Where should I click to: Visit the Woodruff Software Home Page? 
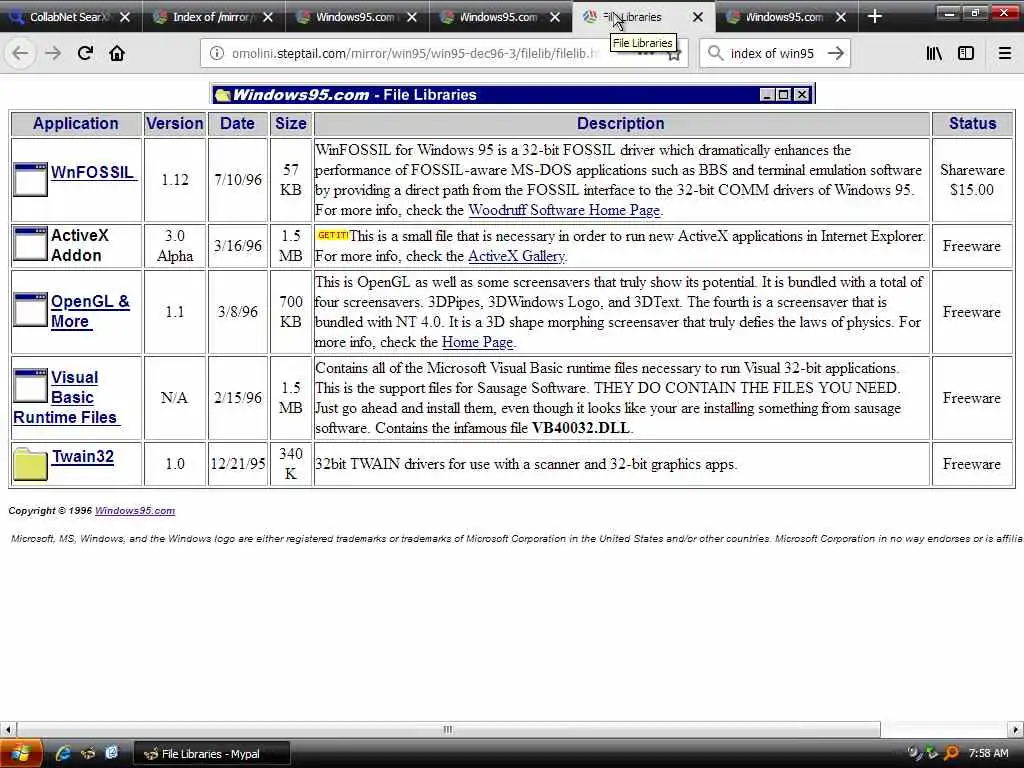click(x=564, y=210)
